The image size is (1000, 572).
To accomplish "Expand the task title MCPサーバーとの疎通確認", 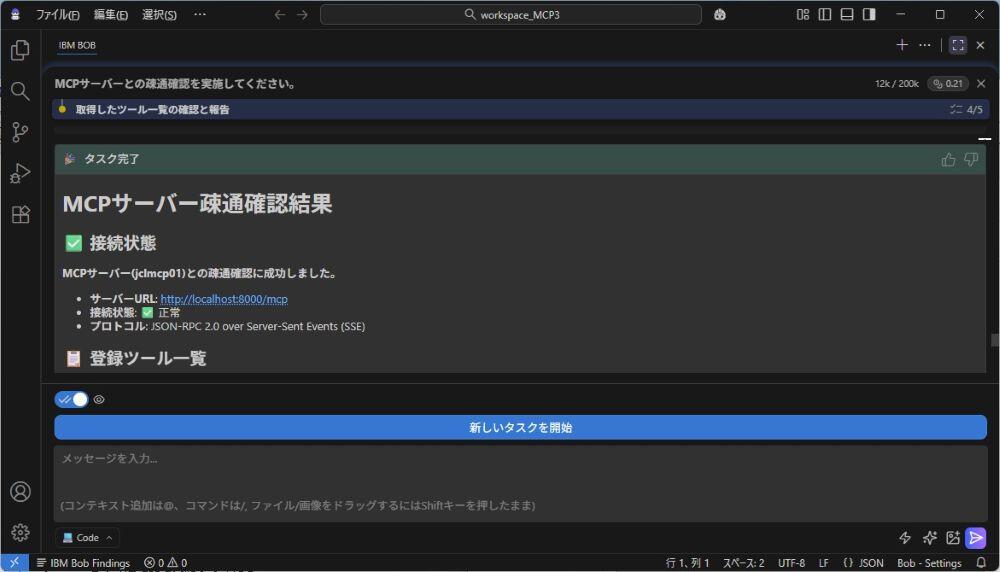I will [x=175, y=84].
